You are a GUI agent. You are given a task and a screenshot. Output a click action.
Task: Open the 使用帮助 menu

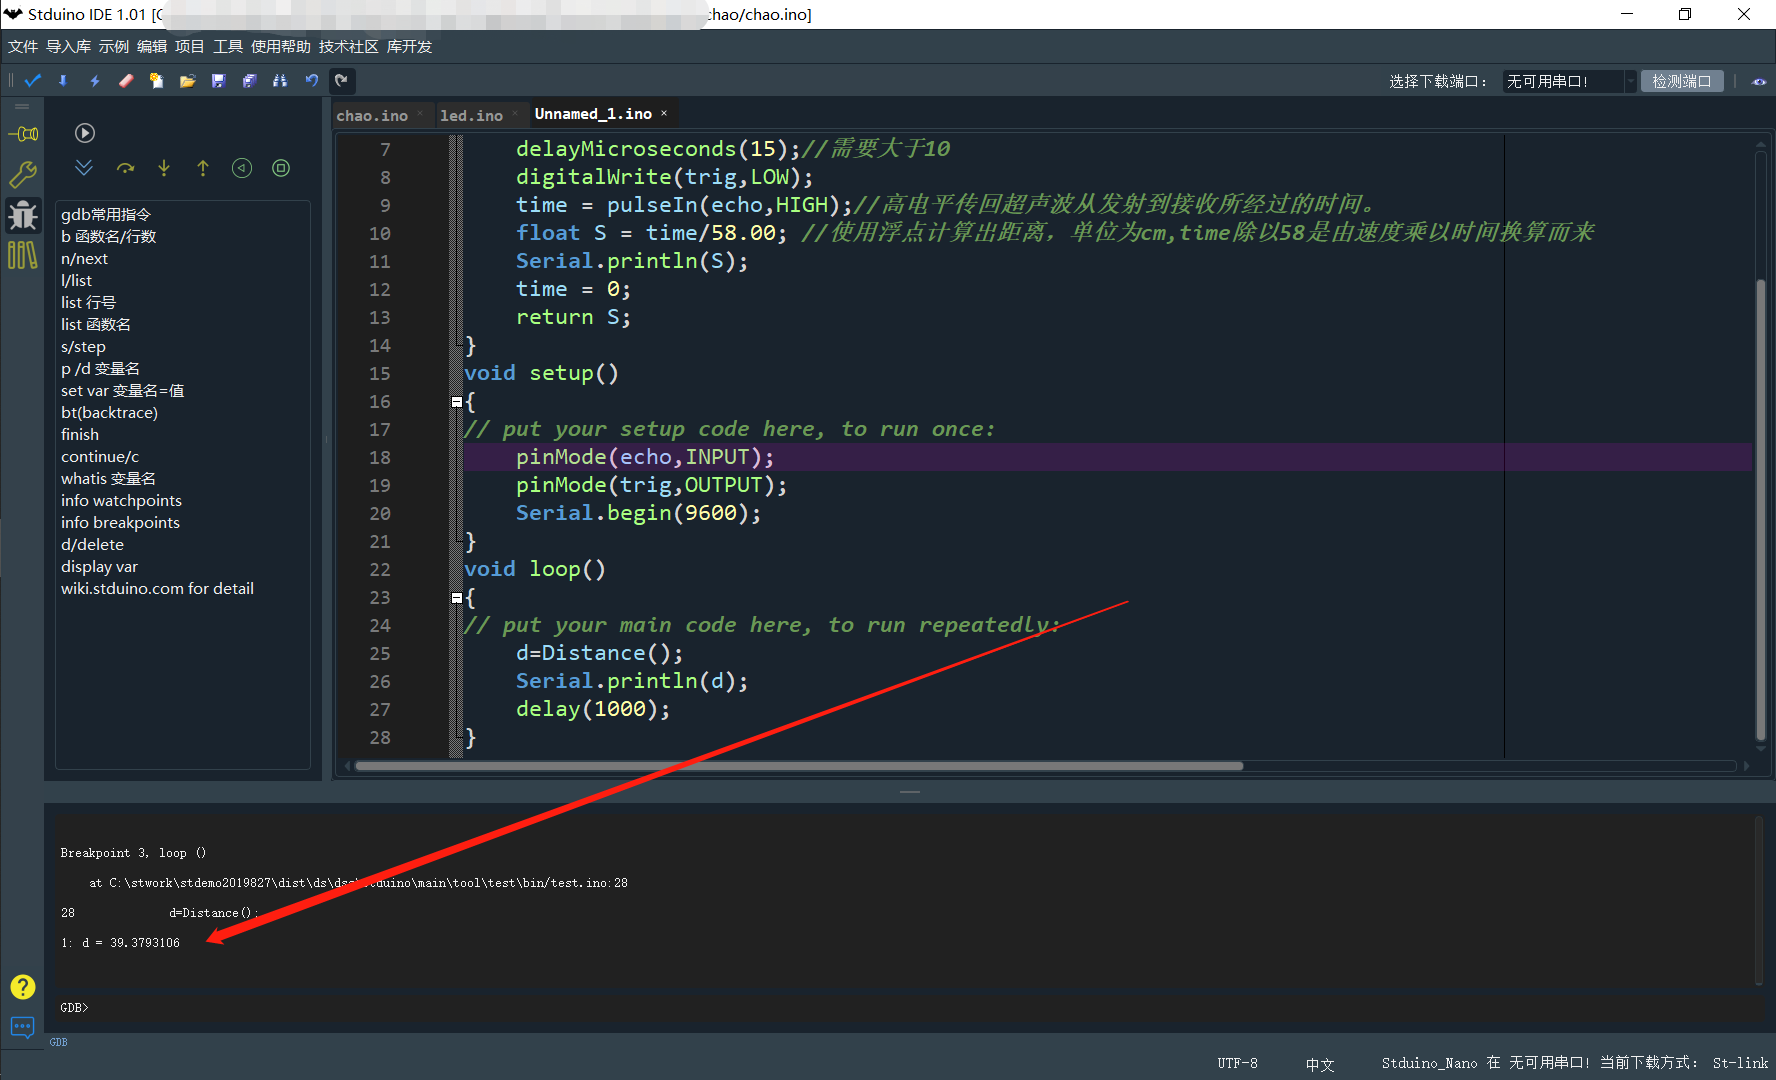point(281,47)
